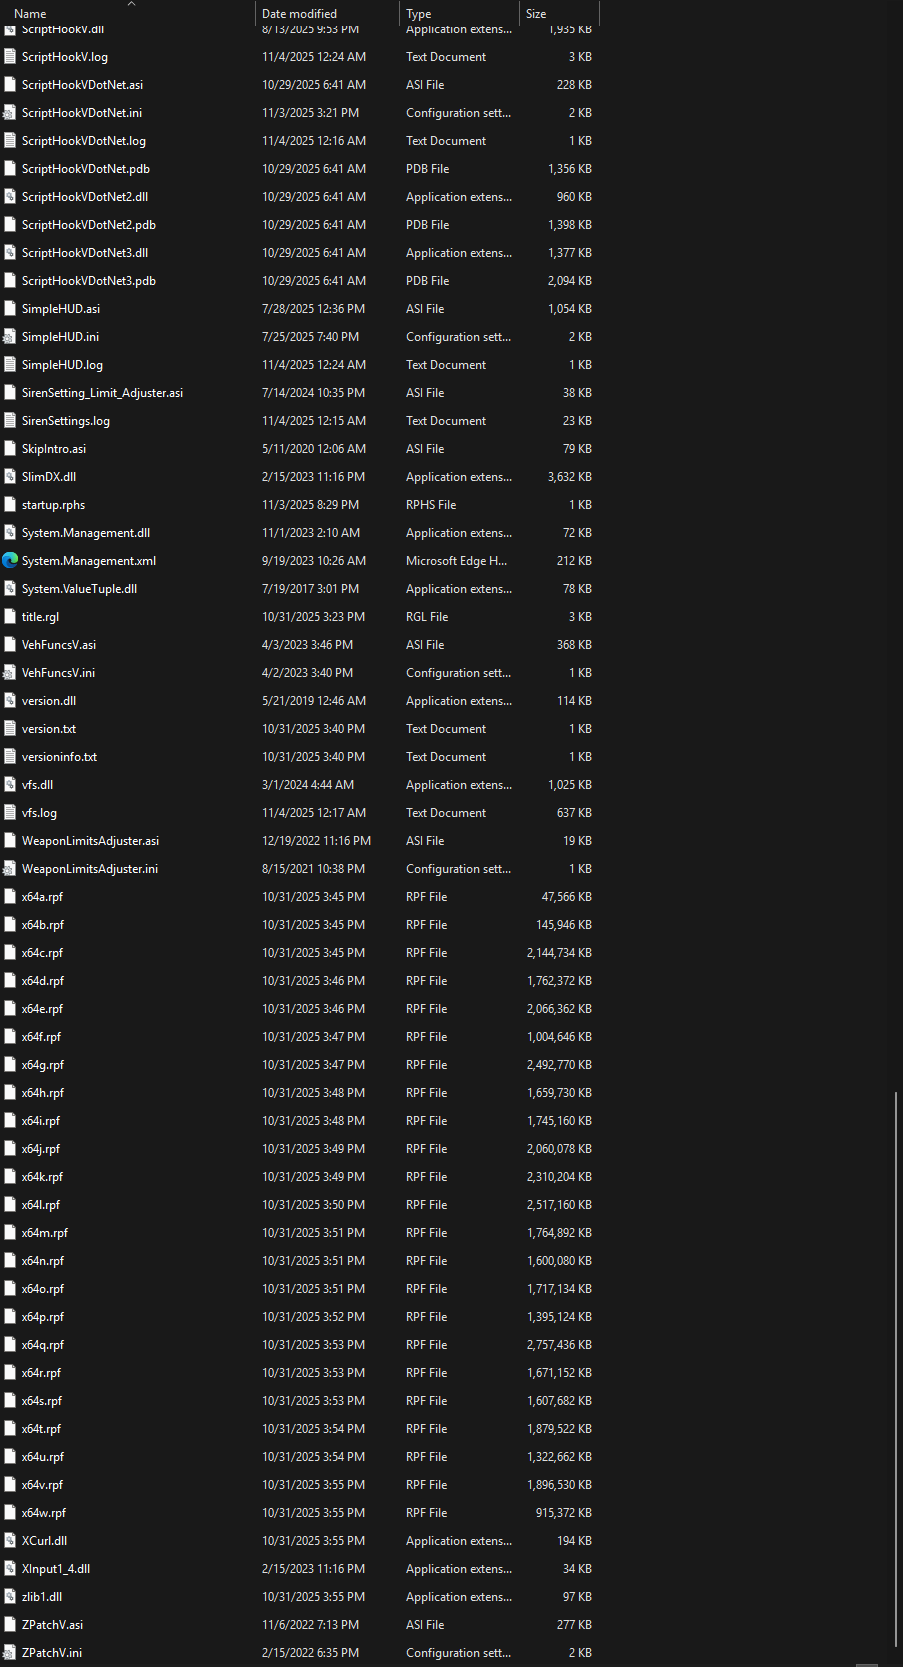Select x64h.rpf file name

tap(43, 1093)
